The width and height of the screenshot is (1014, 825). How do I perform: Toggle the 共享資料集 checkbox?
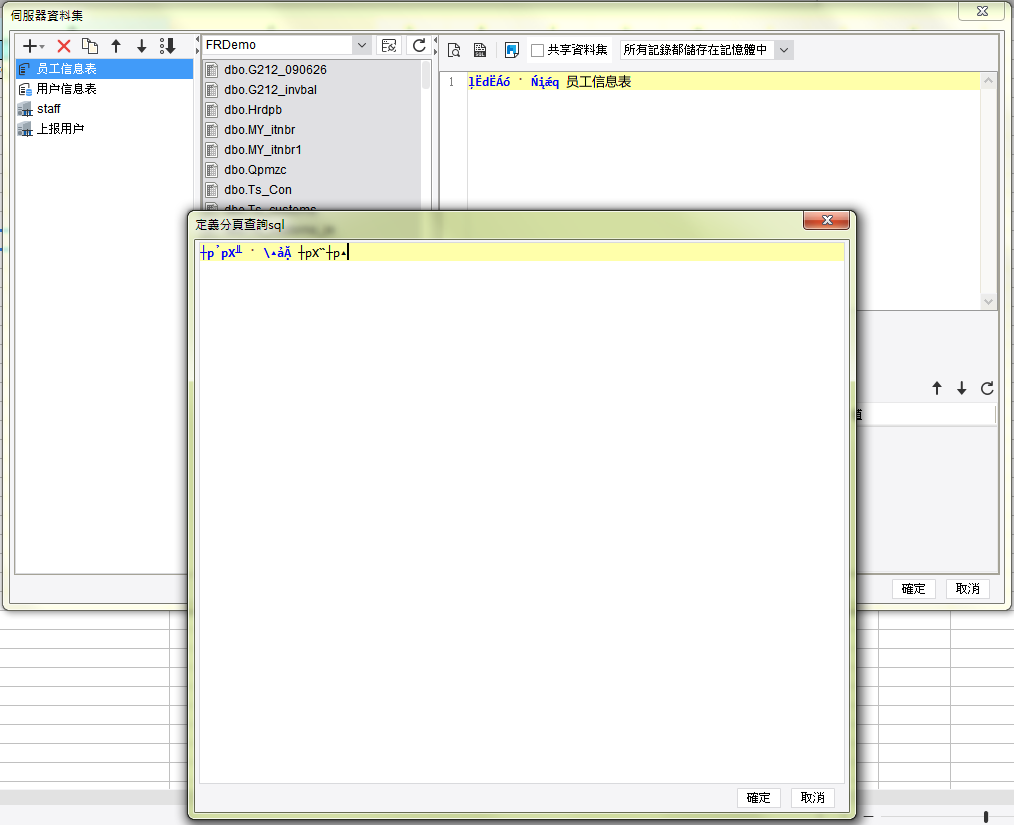(x=538, y=50)
